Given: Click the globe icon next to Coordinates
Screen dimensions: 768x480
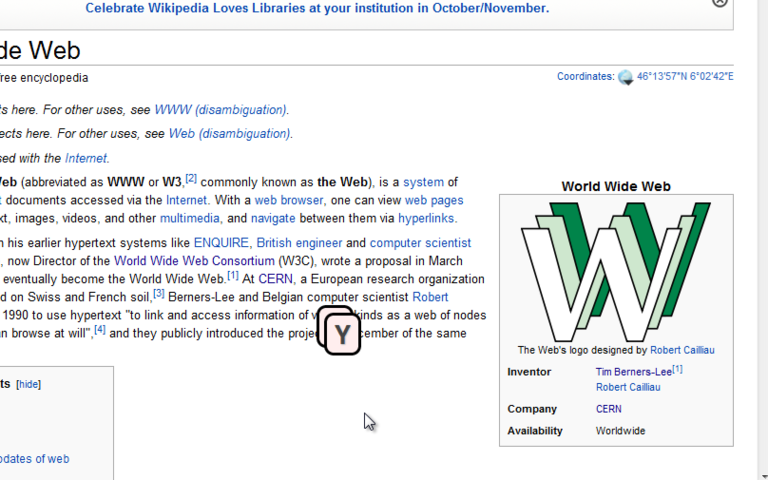Looking at the screenshot, I should coord(625,77).
